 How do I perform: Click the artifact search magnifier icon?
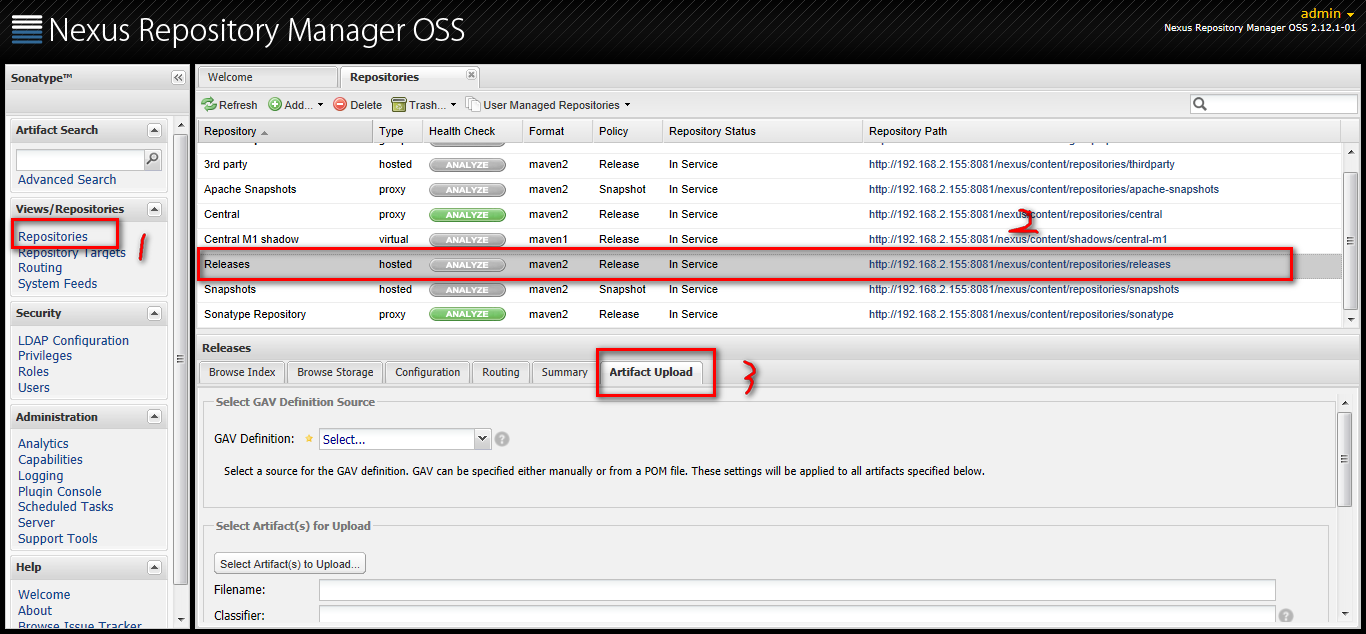point(152,159)
